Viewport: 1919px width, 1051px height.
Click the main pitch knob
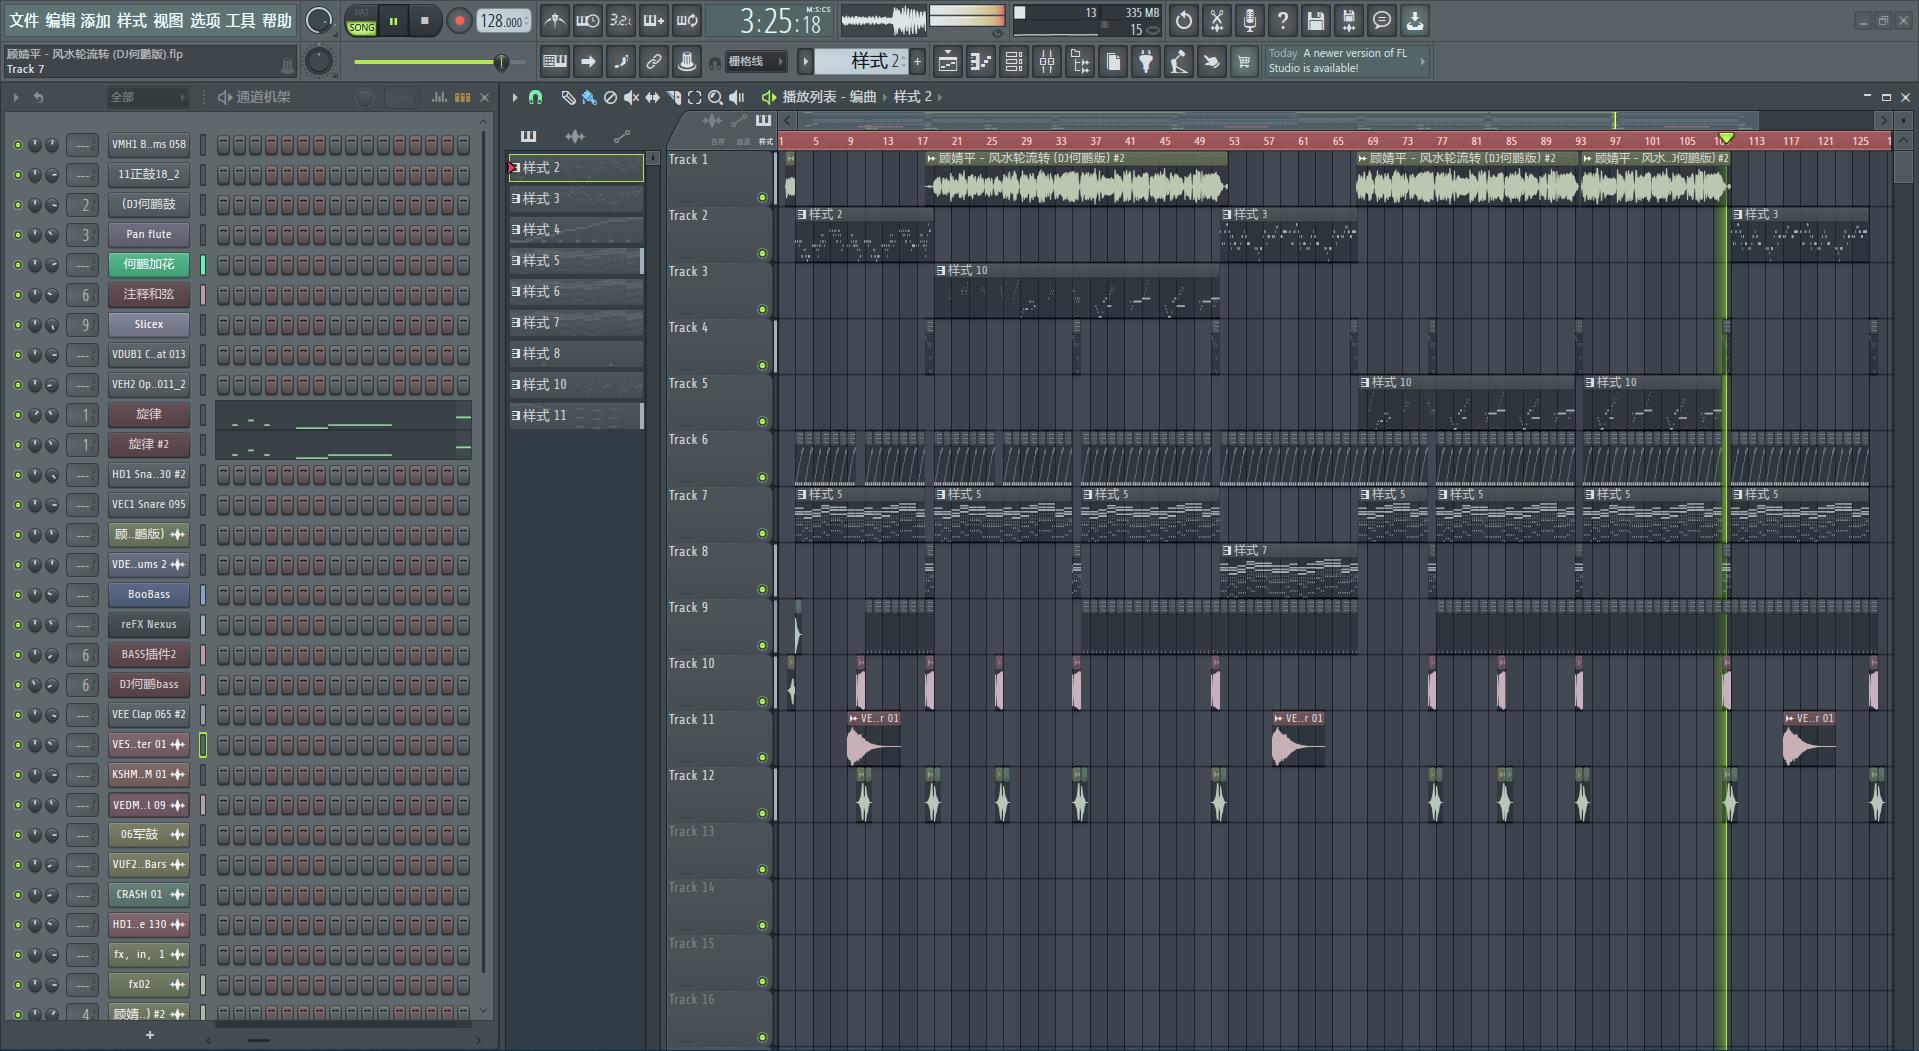tap(318, 62)
